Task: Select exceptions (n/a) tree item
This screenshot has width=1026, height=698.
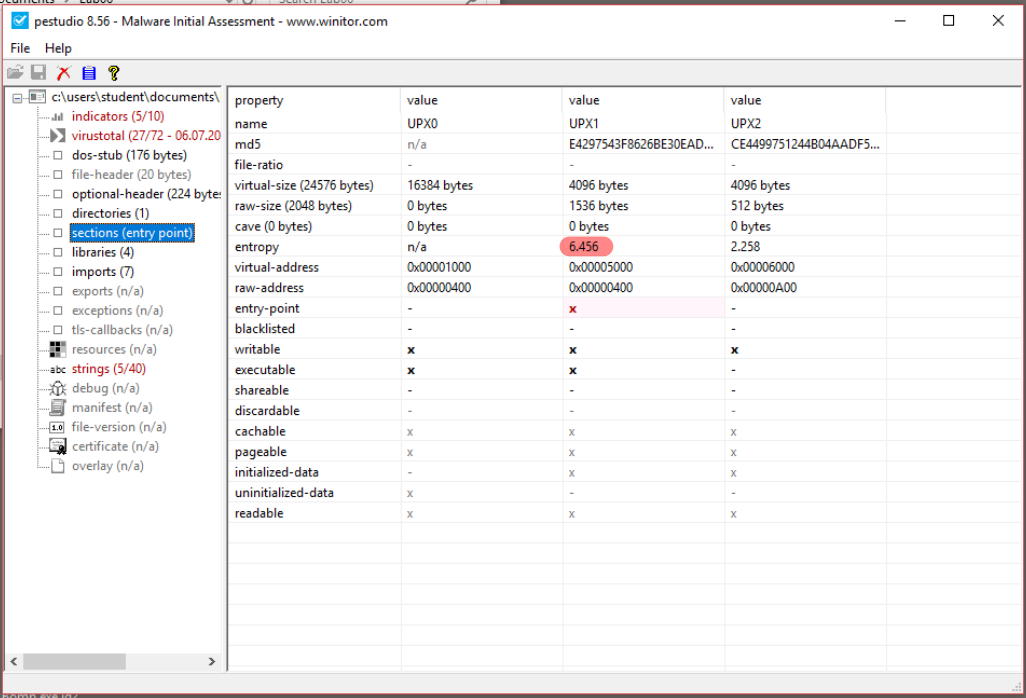Action: tap(117, 311)
